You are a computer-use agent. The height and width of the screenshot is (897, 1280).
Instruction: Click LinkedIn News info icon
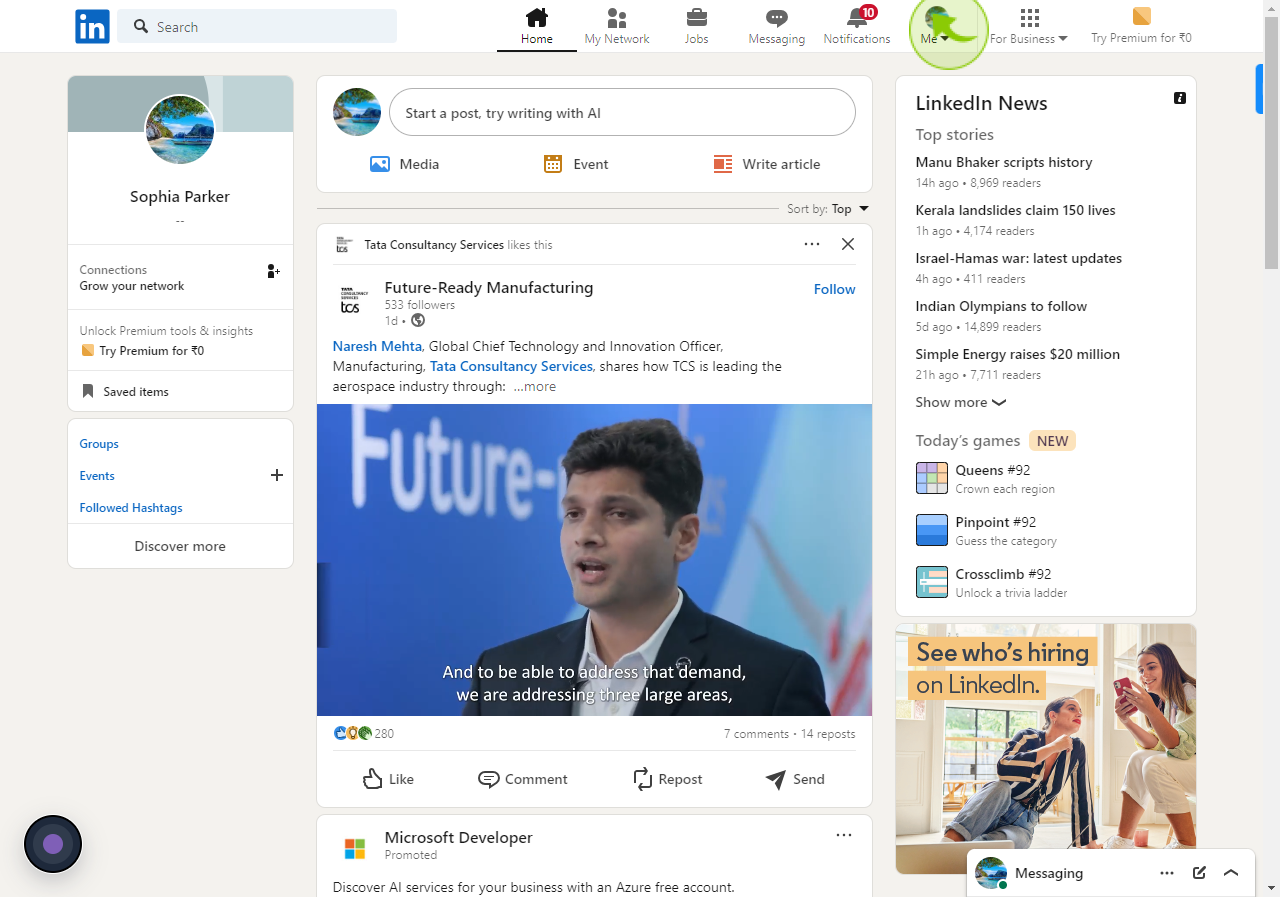[1180, 98]
